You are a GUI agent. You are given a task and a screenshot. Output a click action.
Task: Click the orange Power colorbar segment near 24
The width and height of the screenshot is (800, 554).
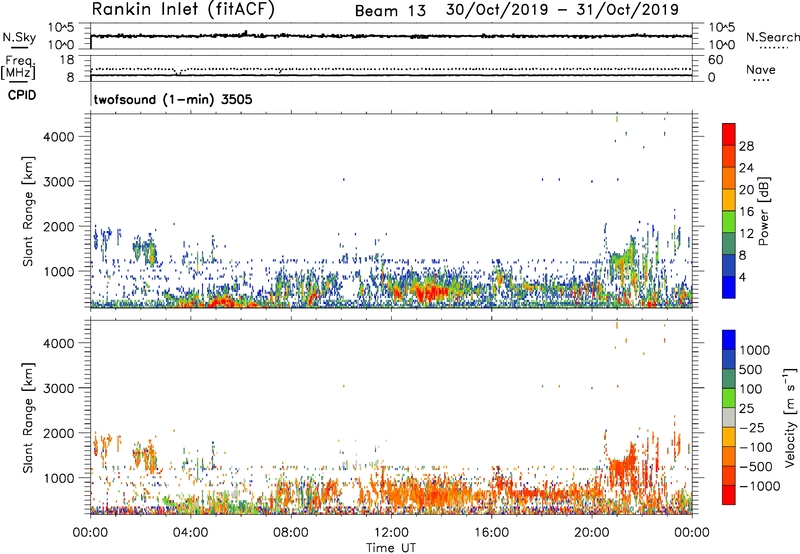point(729,177)
